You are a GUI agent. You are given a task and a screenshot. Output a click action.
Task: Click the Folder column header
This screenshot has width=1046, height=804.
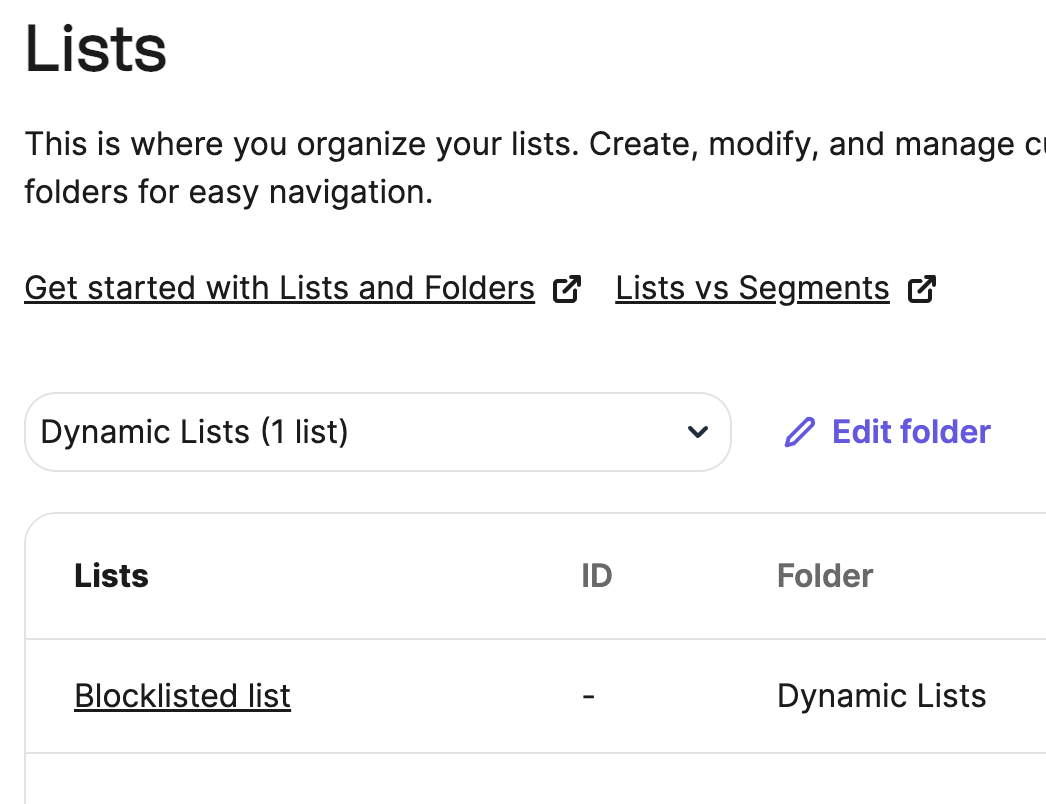(x=825, y=576)
